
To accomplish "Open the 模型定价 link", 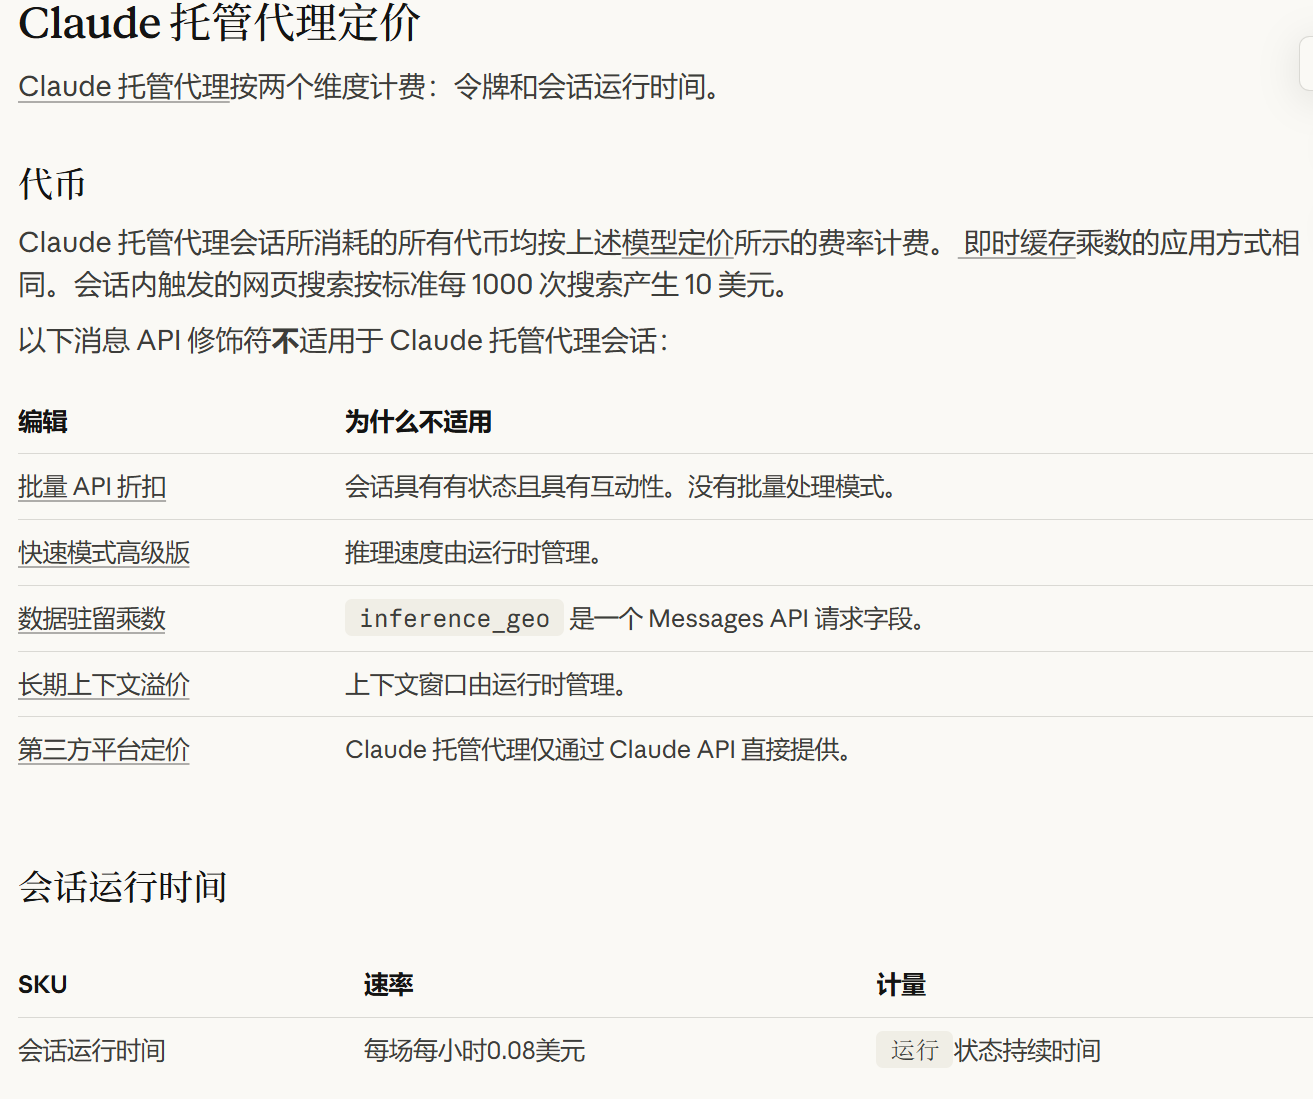I will click(676, 242).
